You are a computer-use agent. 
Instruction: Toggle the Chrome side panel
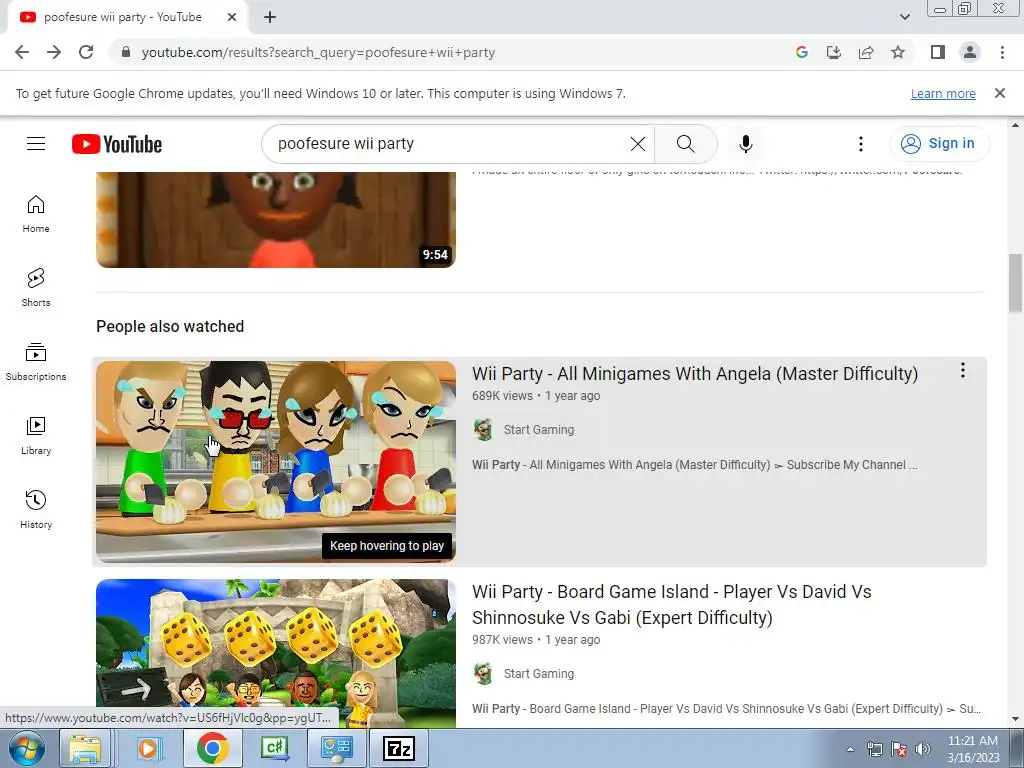[938, 52]
